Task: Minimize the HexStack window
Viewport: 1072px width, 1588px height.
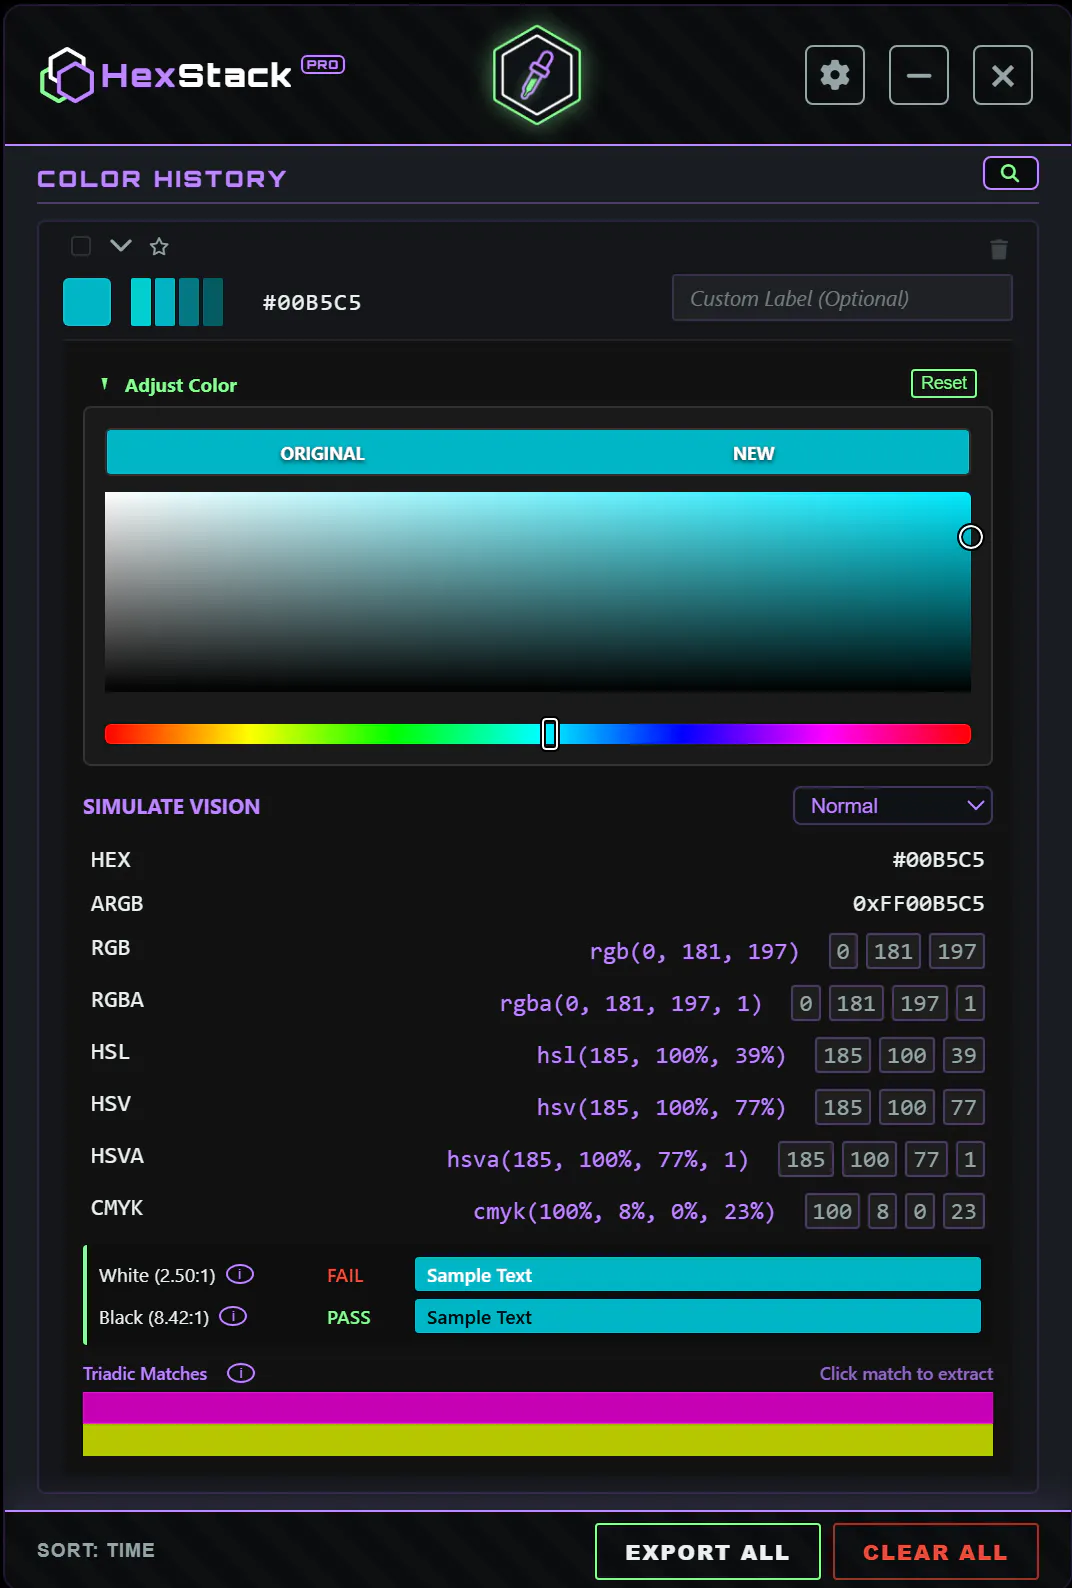Action: pos(919,75)
